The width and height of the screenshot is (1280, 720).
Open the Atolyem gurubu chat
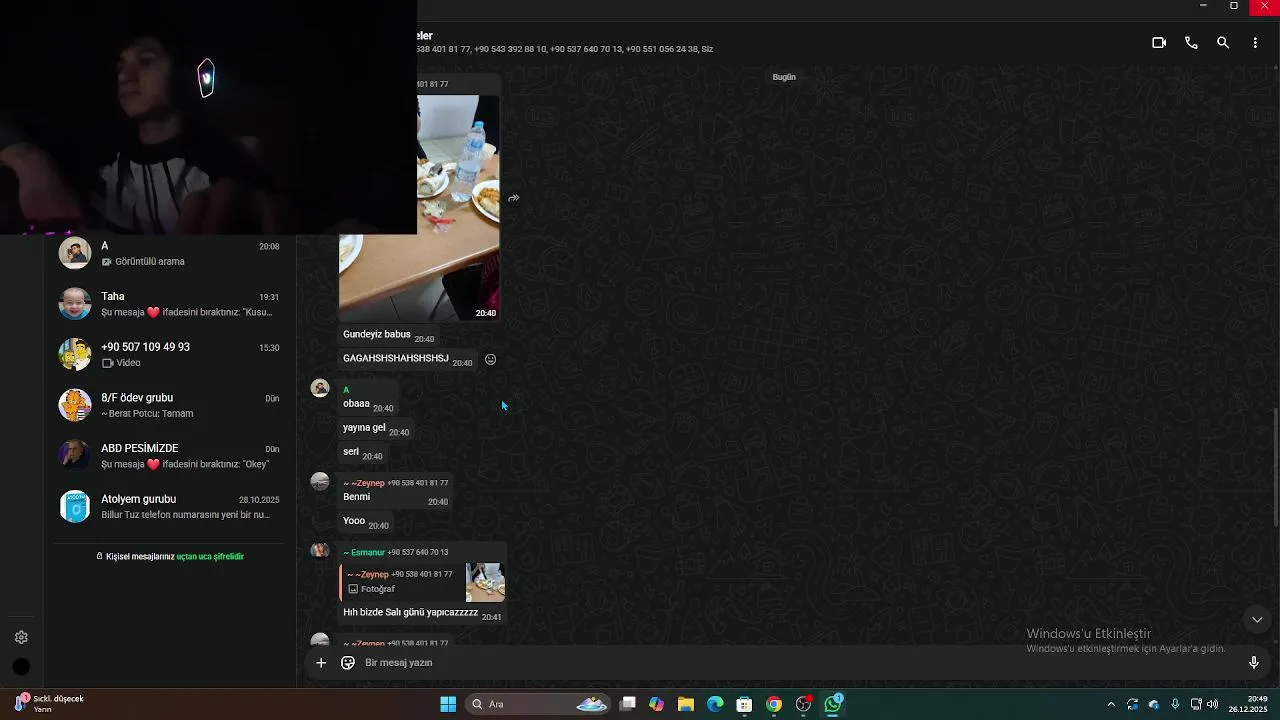[x=170, y=506]
